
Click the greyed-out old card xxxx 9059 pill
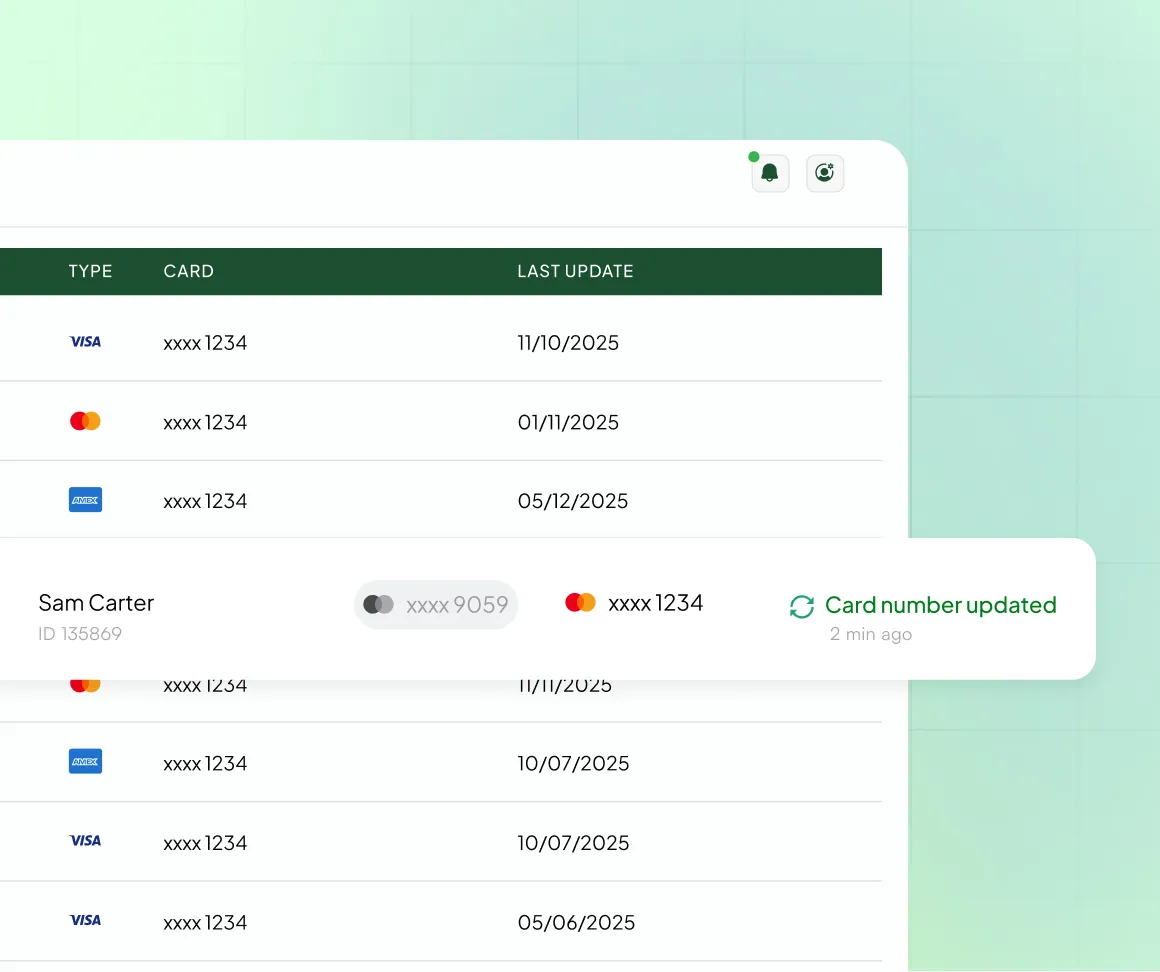(x=436, y=604)
